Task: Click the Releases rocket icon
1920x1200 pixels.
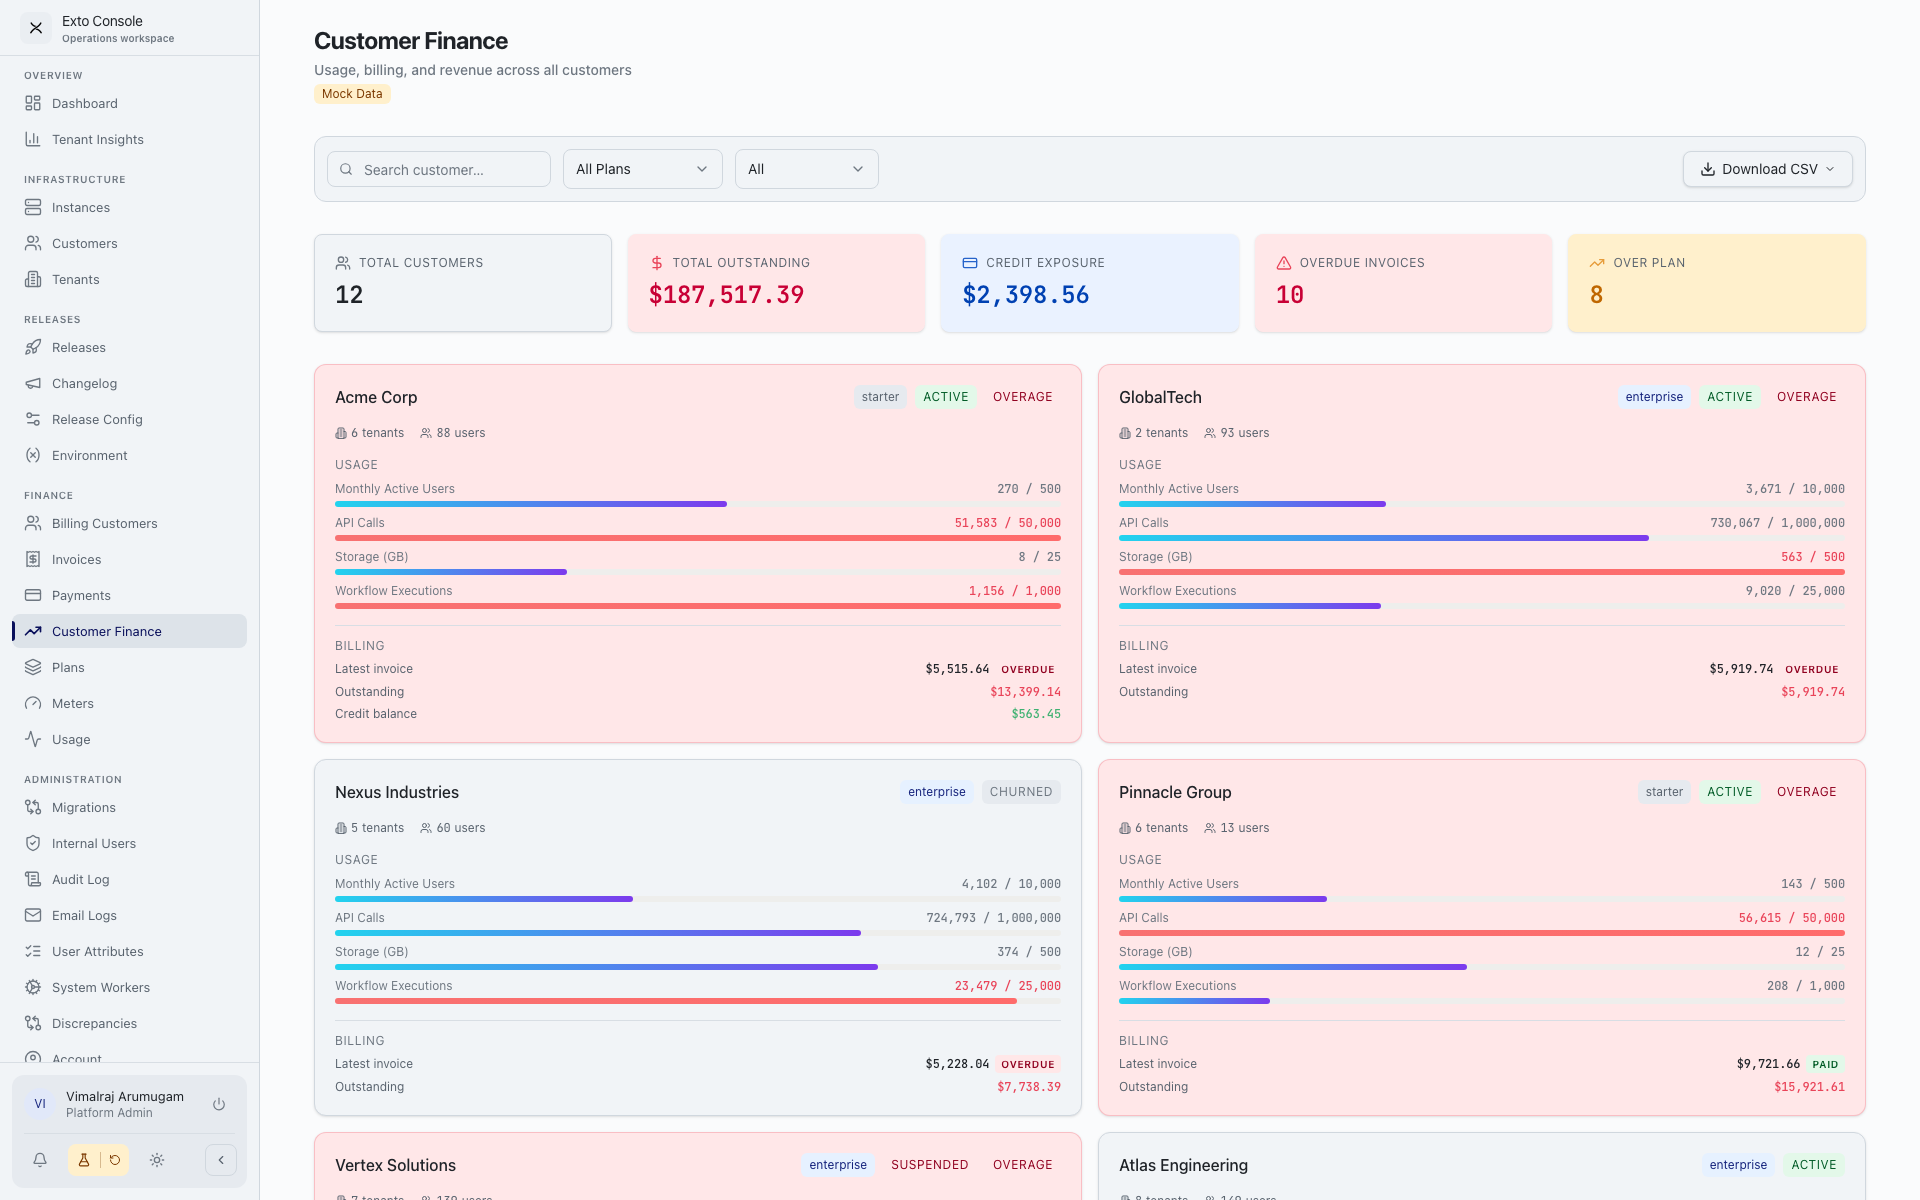Action: (x=33, y=347)
